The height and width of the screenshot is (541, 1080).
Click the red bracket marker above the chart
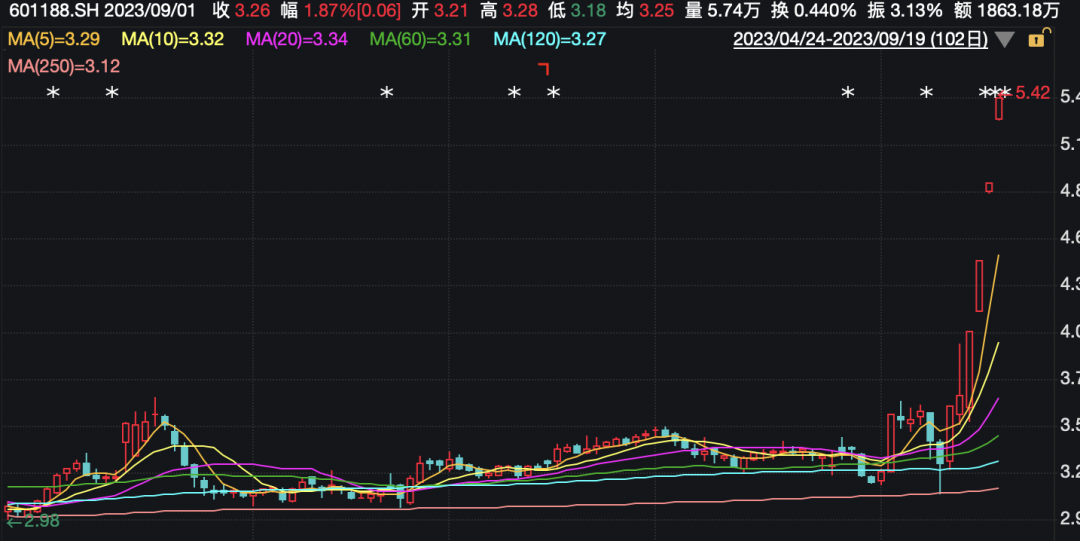(x=543, y=68)
